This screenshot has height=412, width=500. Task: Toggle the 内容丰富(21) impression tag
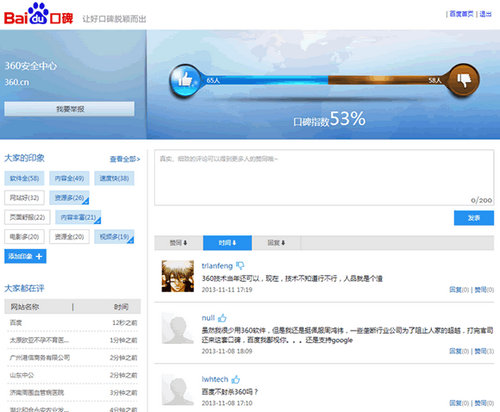click(x=78, y=217)
